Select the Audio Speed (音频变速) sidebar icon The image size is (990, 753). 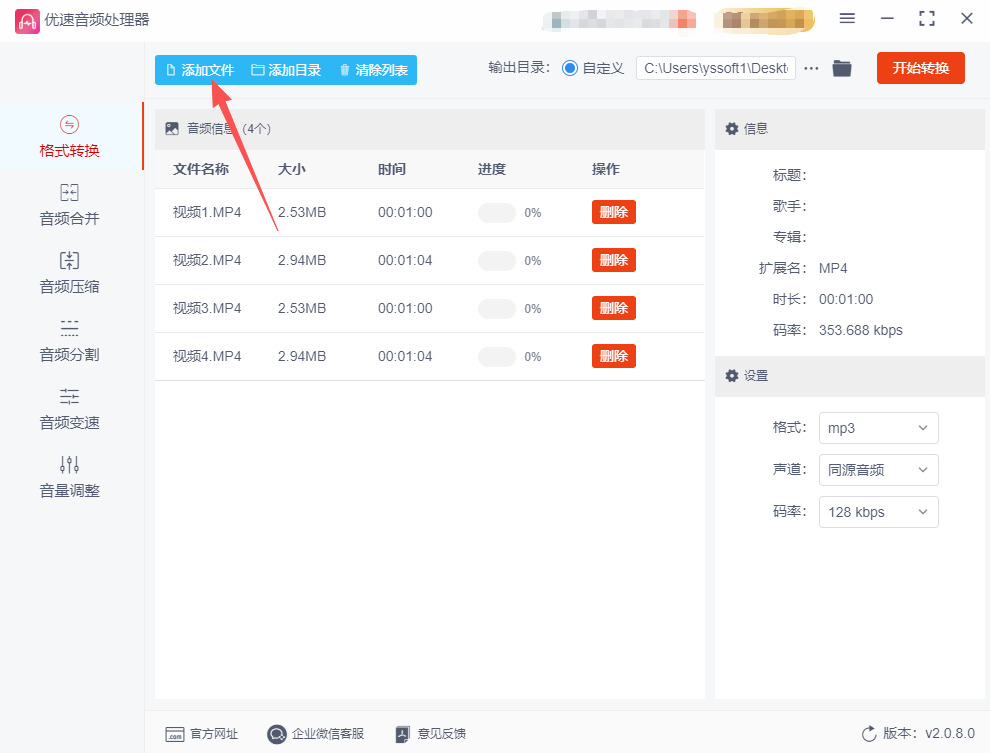pyautogui.click(x=69, y=397)
